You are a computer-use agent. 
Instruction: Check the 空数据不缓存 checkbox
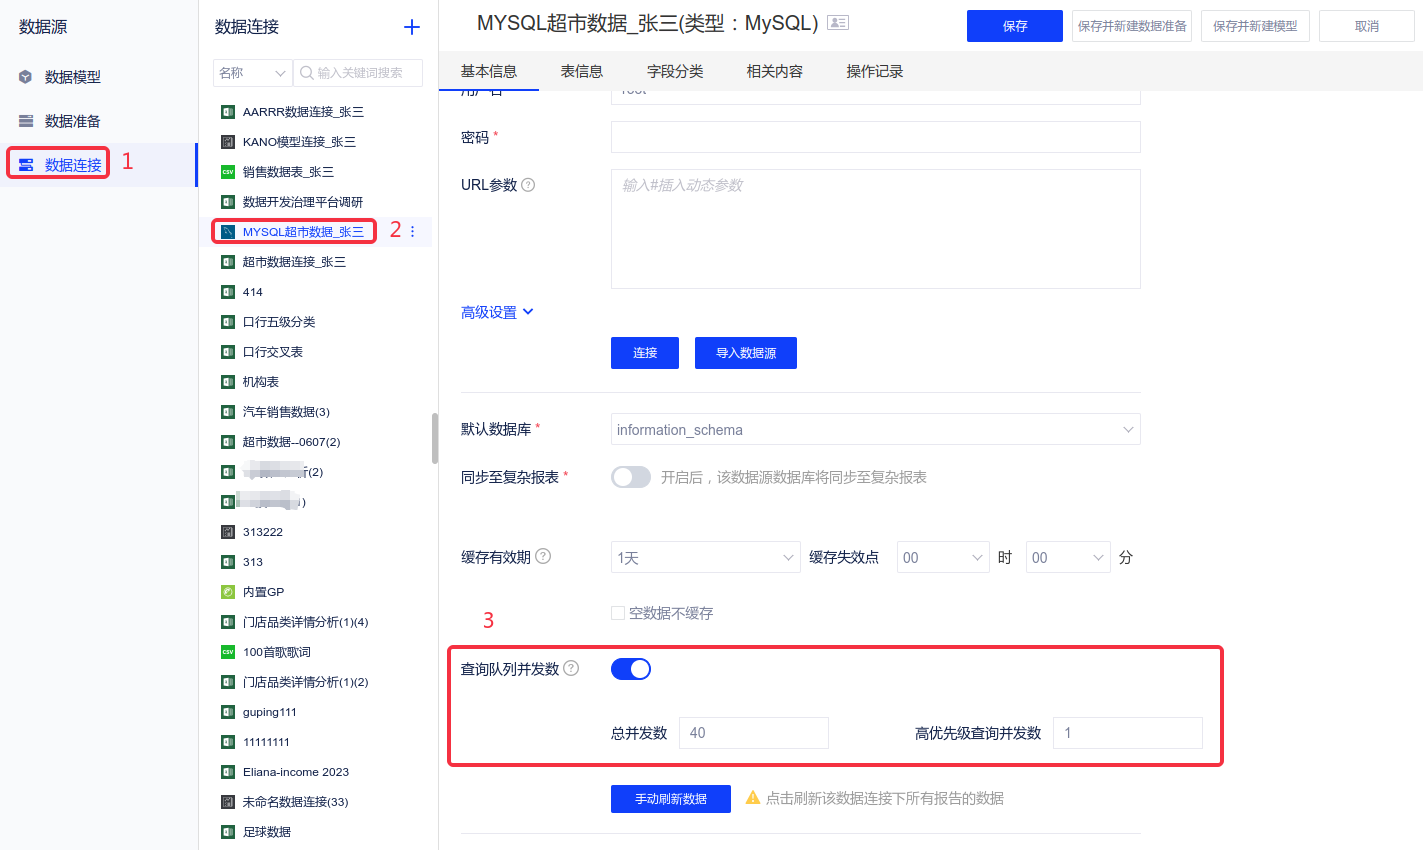[618, 613]
